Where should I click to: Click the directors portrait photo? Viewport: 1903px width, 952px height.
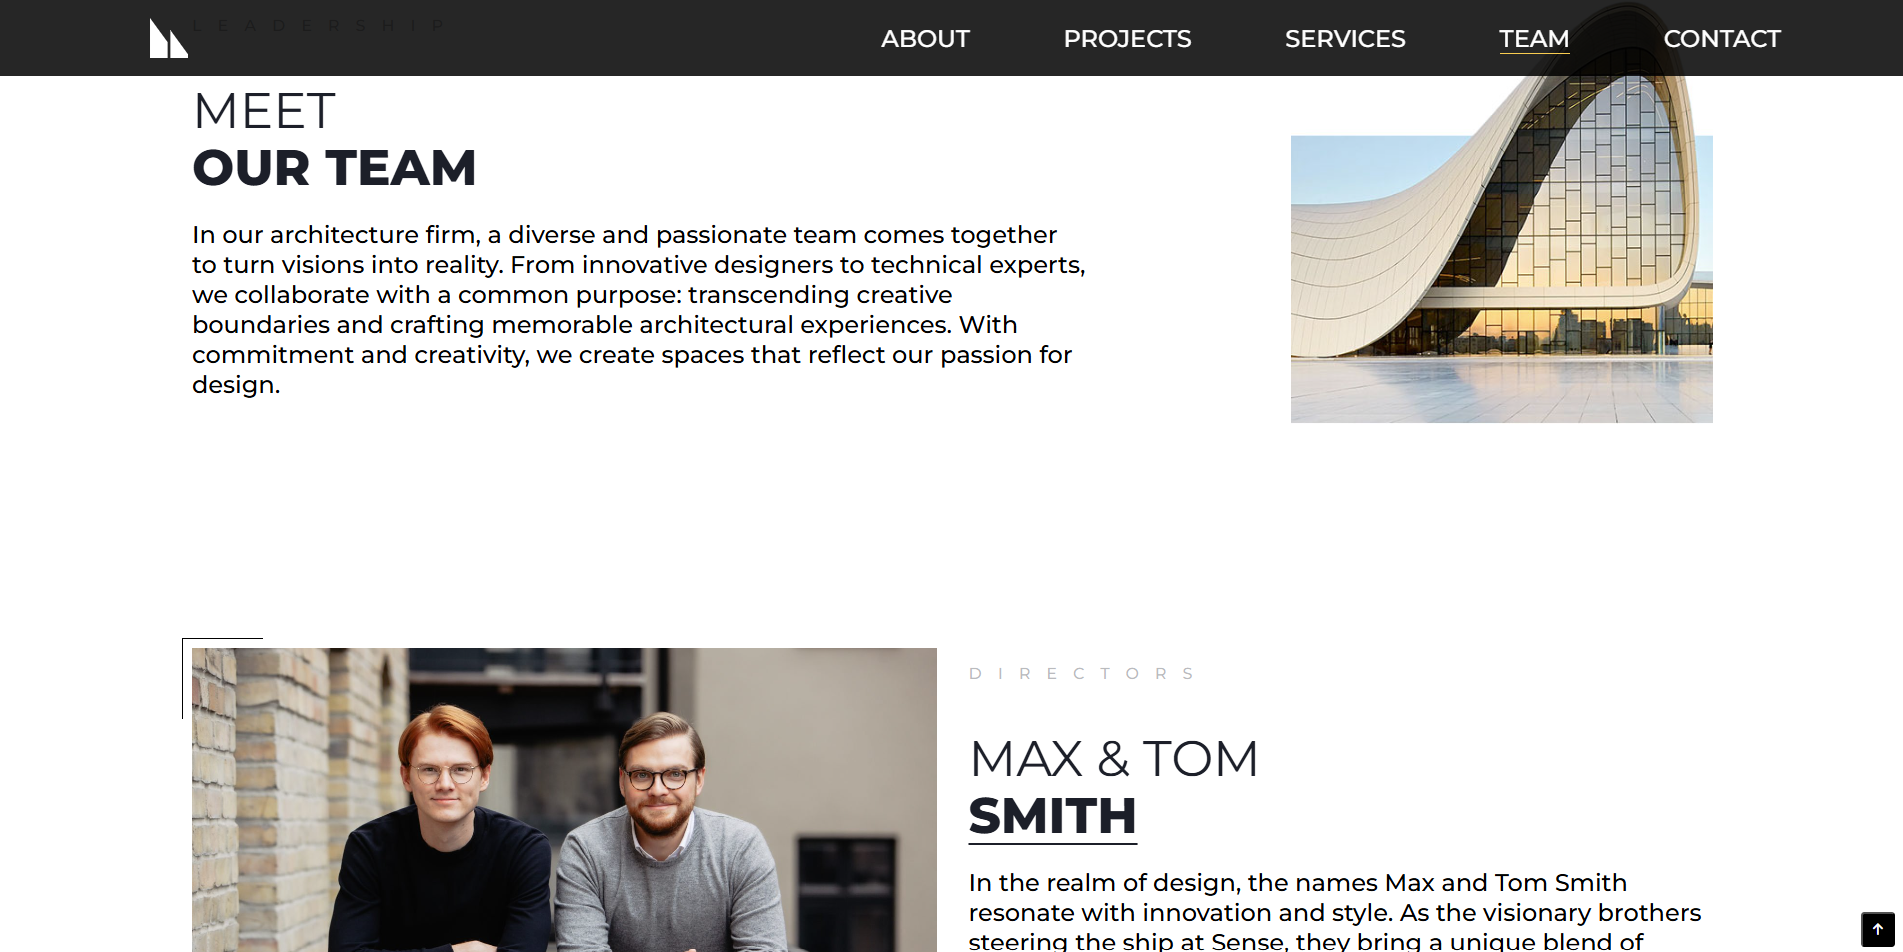564,800
